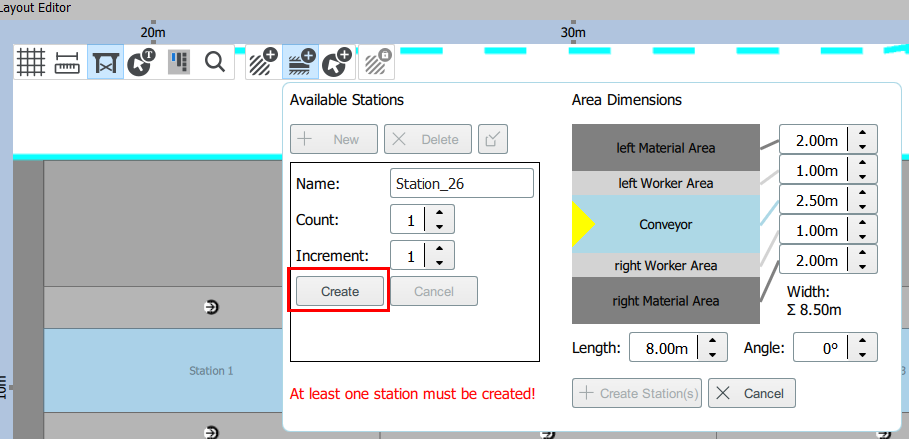
Task: Click the right Material Area block
Action: point(666,300)
